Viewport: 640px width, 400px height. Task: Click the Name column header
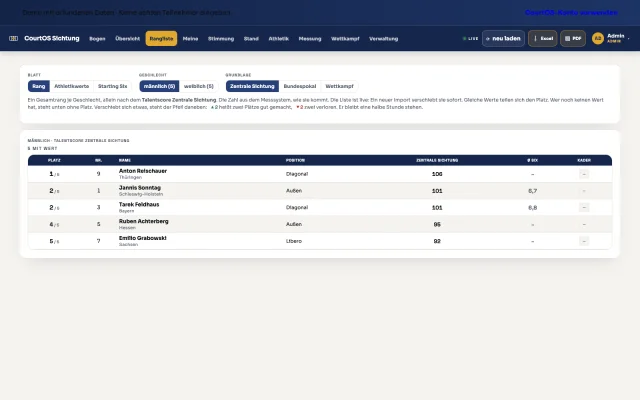click(125, 160)
